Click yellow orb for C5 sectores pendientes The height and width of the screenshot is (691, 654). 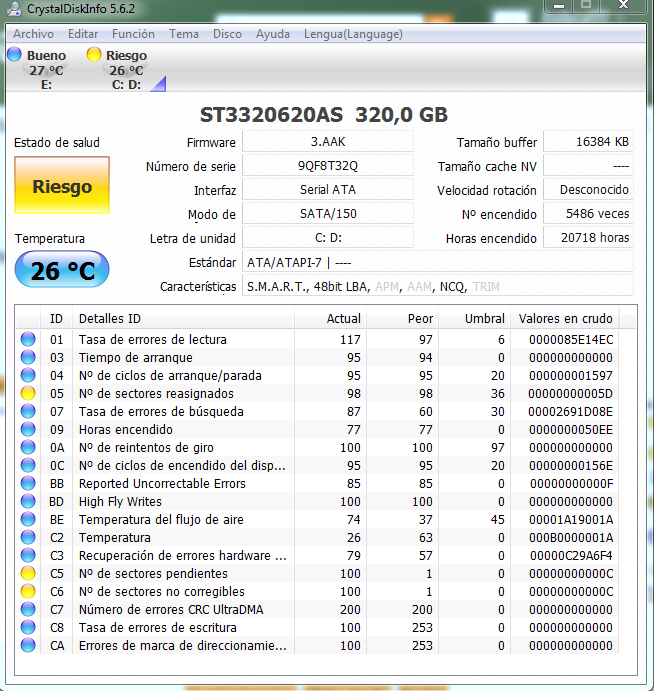tap(28, 573)
